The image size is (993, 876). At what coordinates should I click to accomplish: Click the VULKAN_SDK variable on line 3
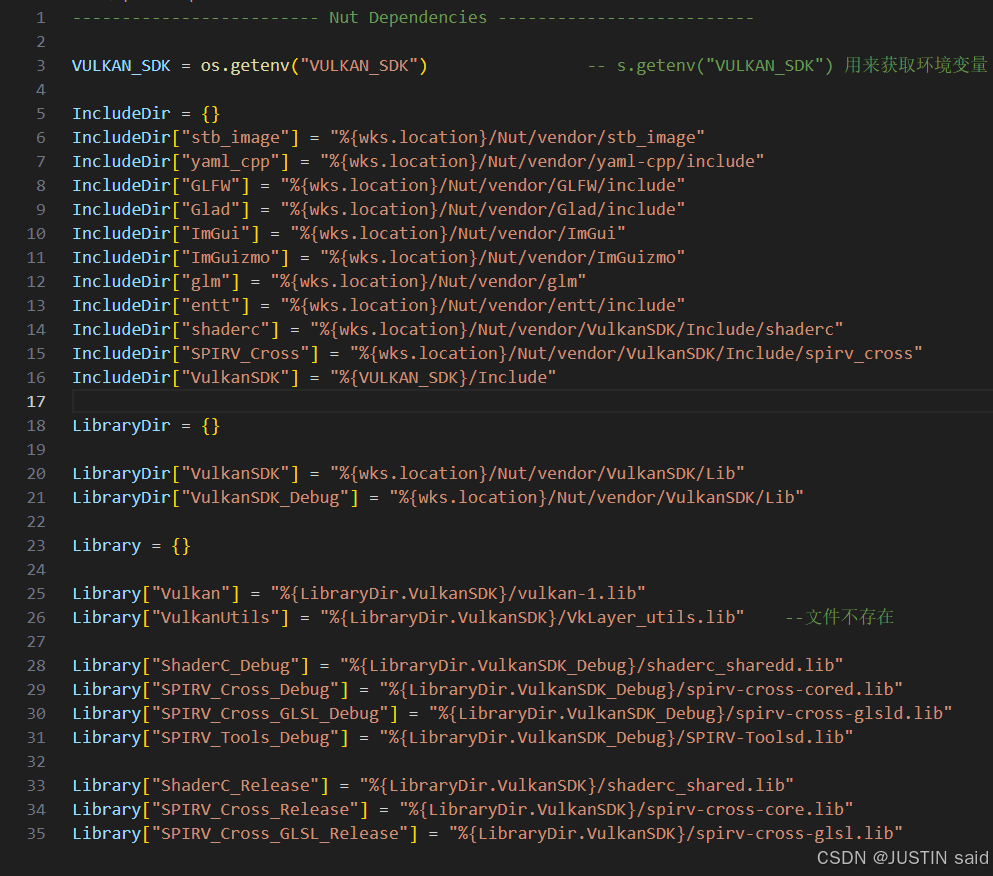[122, 65]
